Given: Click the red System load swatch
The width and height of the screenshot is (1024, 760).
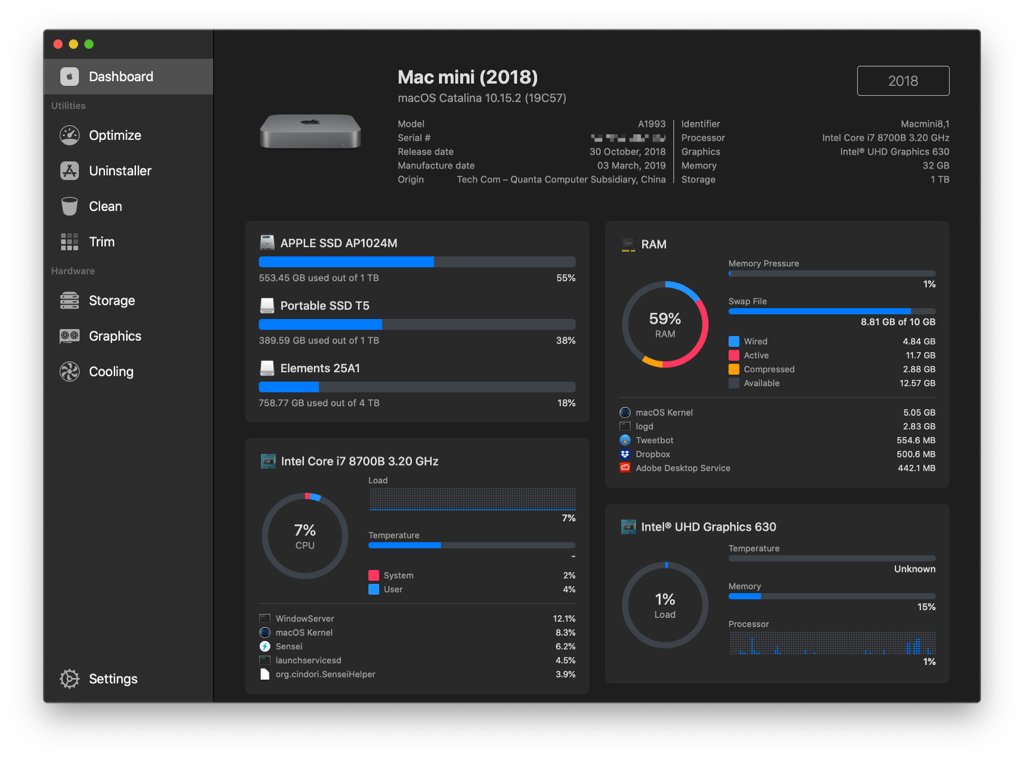Looking at the screenshot, I should click(x=374, y=575).
